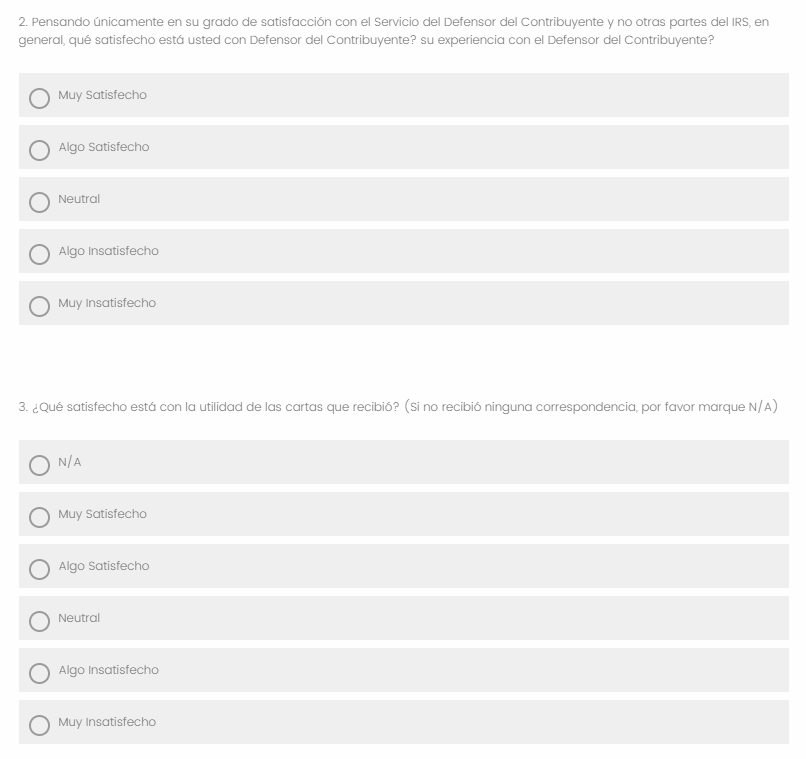Click the 'Muy Insatisfecho' label text in question 2
This screenshot has height=759, width=806.
click(107, 303)
